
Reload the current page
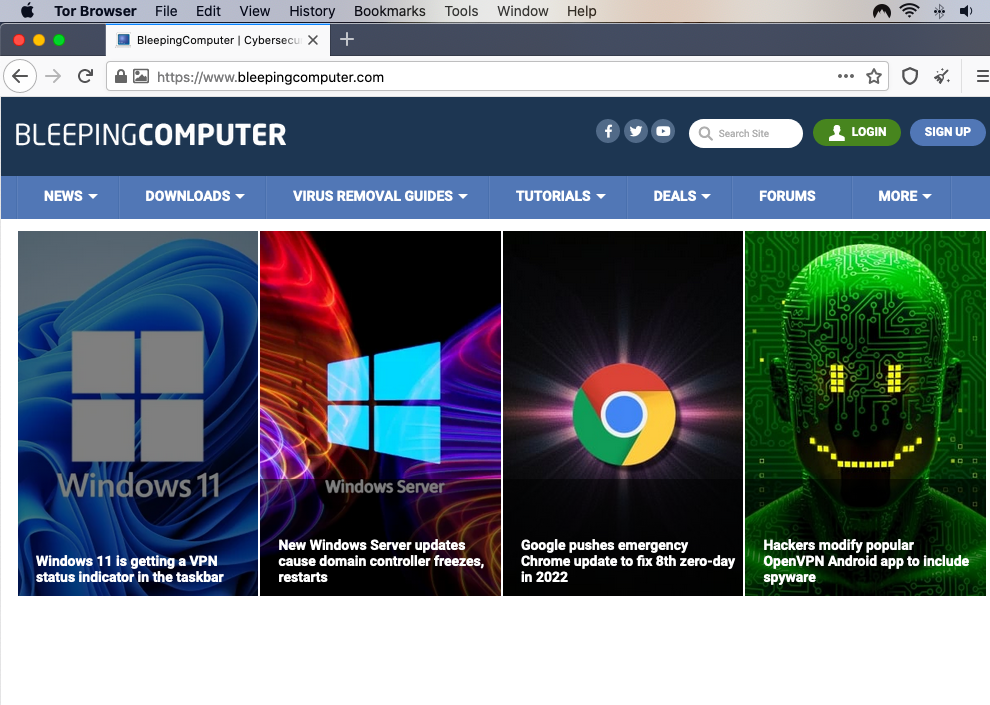tap(85, 77)
